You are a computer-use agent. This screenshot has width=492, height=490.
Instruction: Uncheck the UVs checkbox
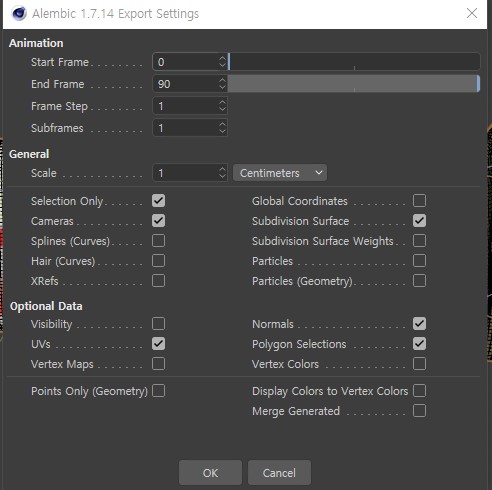(x=158, y=344)
